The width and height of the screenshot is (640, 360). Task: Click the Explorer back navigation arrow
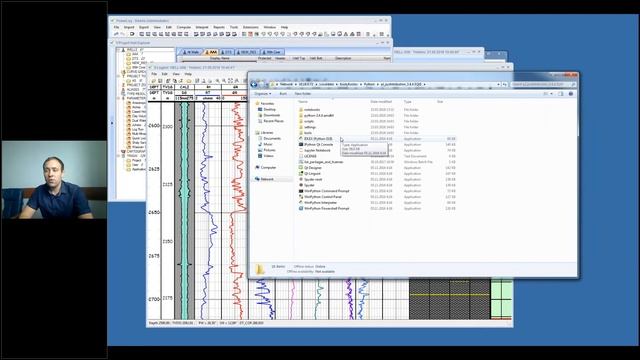254,84
